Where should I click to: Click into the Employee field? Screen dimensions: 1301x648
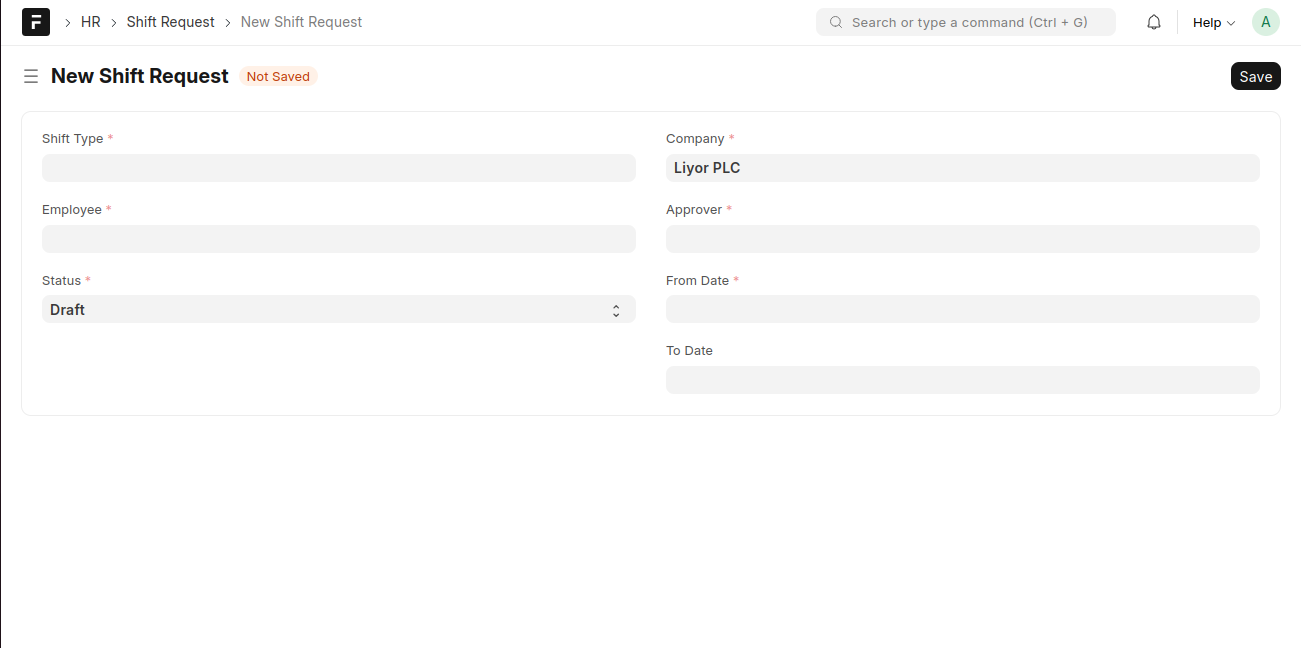(338, 239)
